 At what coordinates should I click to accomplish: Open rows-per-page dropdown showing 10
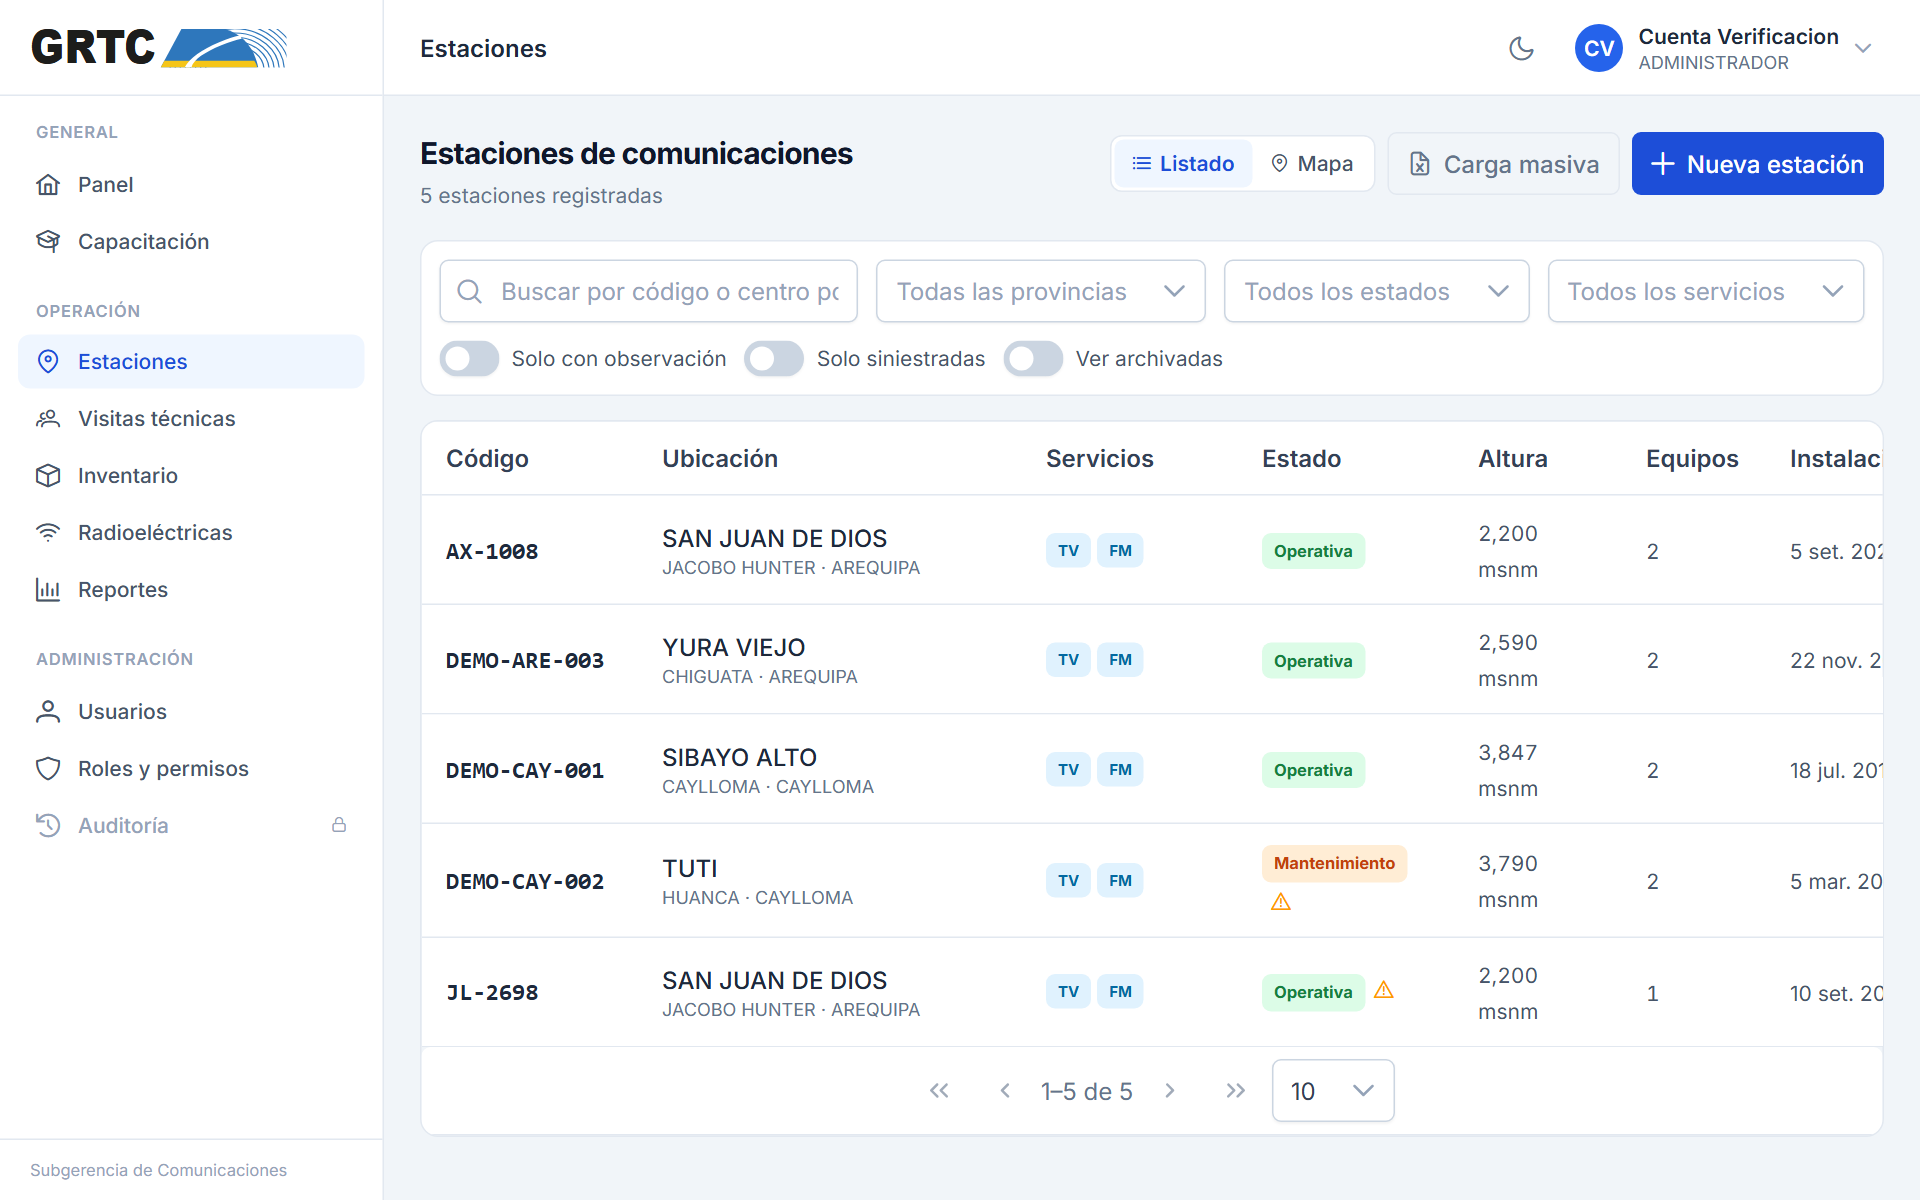tap(1333, 1091)
